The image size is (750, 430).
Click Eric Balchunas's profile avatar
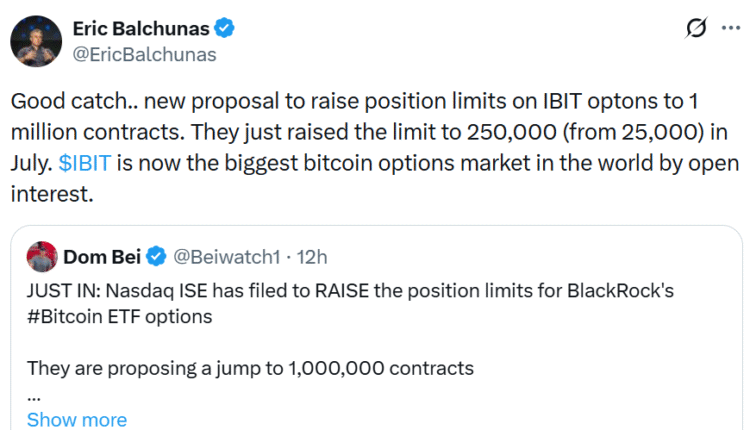coord(36,40)
